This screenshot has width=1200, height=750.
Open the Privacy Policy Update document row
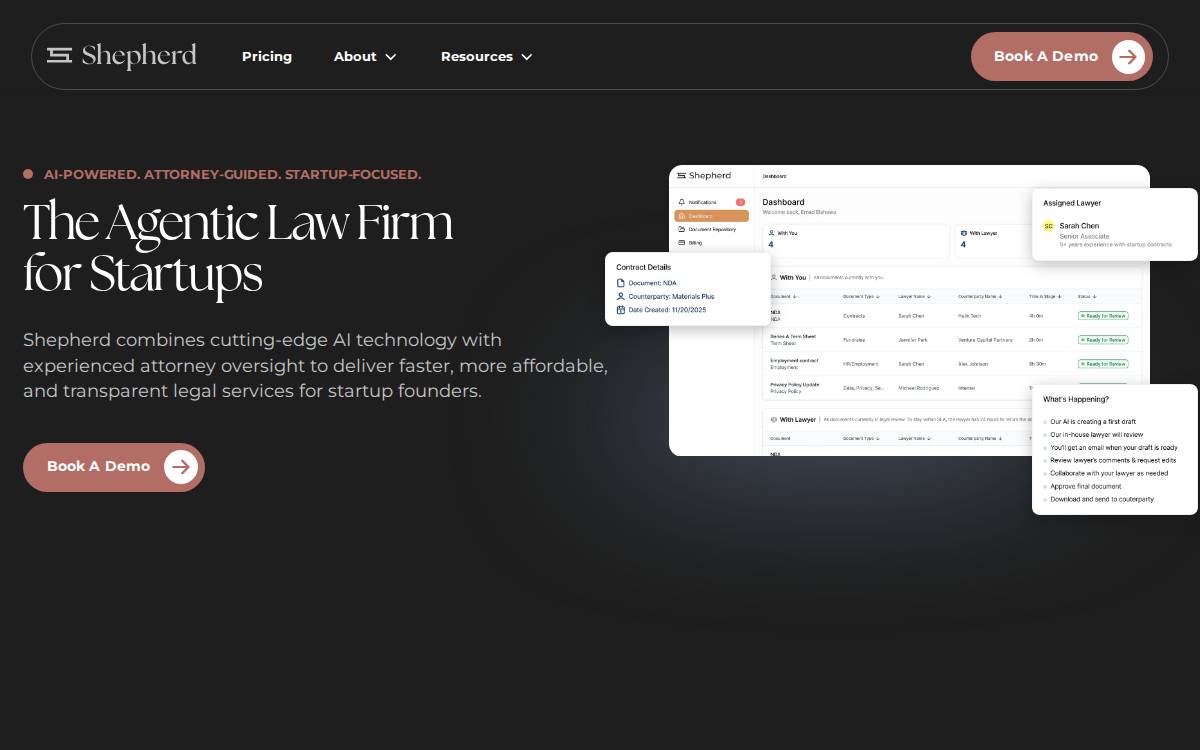897,388
